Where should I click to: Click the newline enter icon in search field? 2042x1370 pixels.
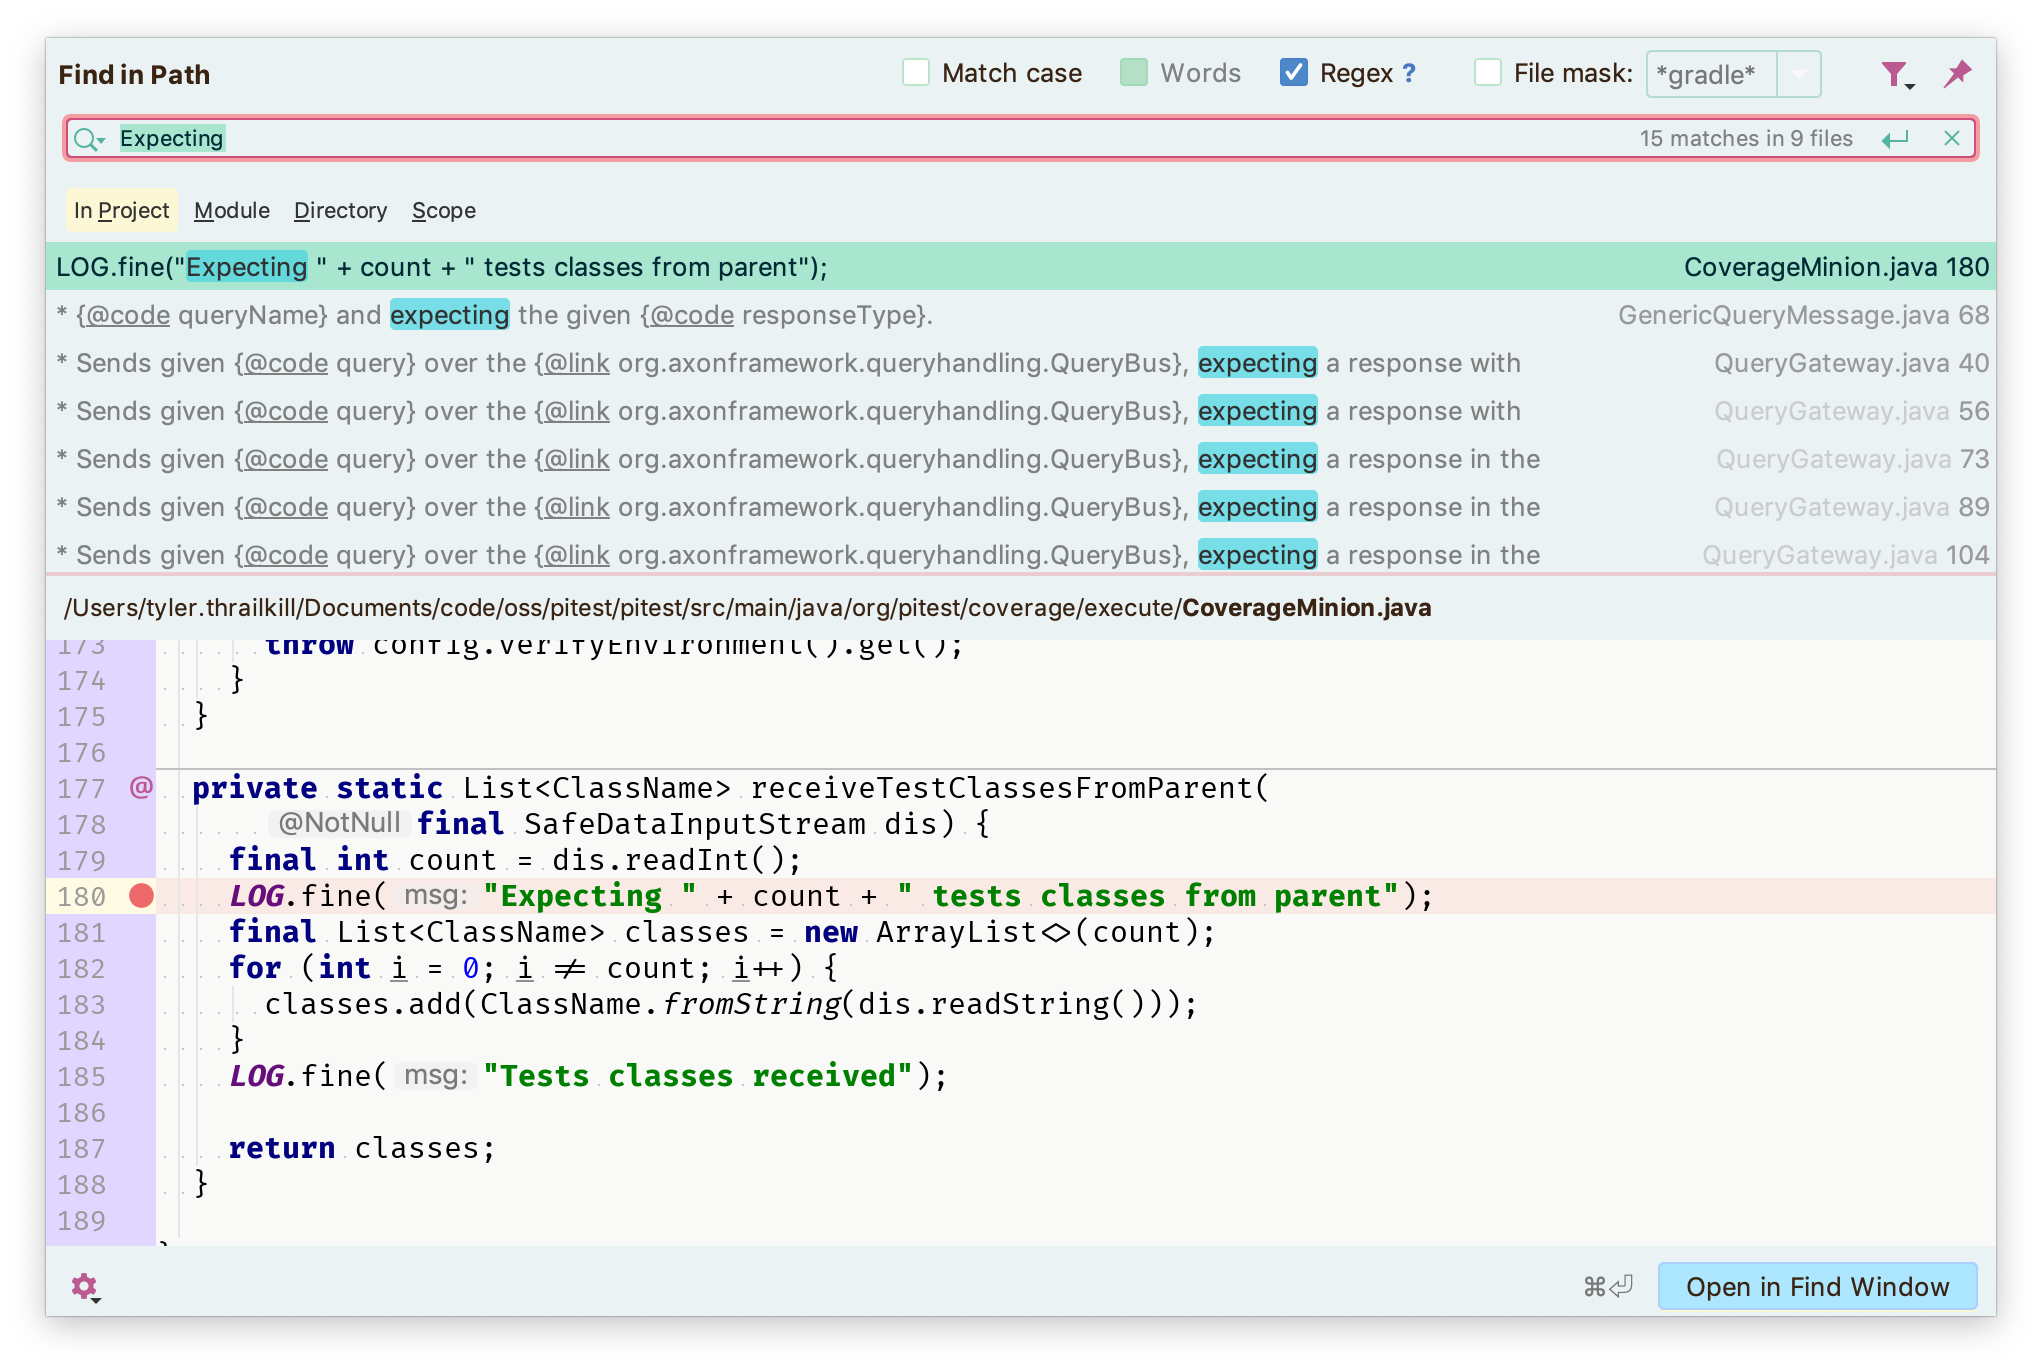pyautogui.click(x=1895, y=139)
